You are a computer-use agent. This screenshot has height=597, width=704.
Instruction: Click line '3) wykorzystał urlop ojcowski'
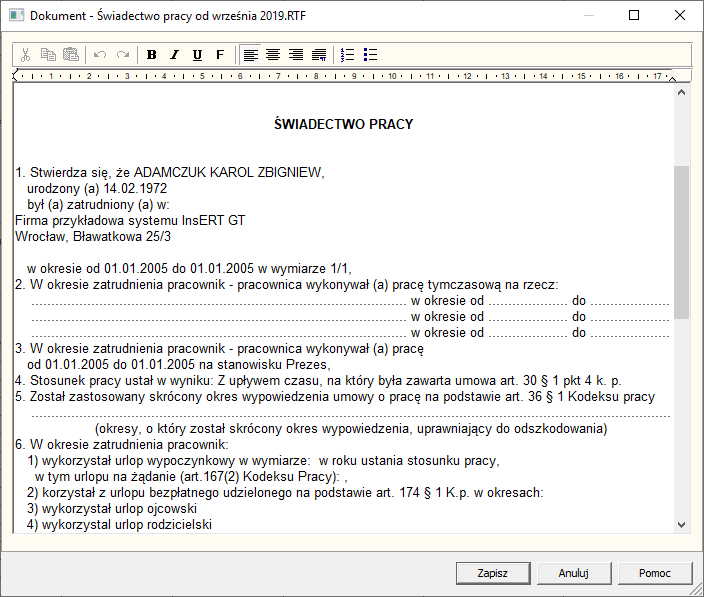coord(112,509)
